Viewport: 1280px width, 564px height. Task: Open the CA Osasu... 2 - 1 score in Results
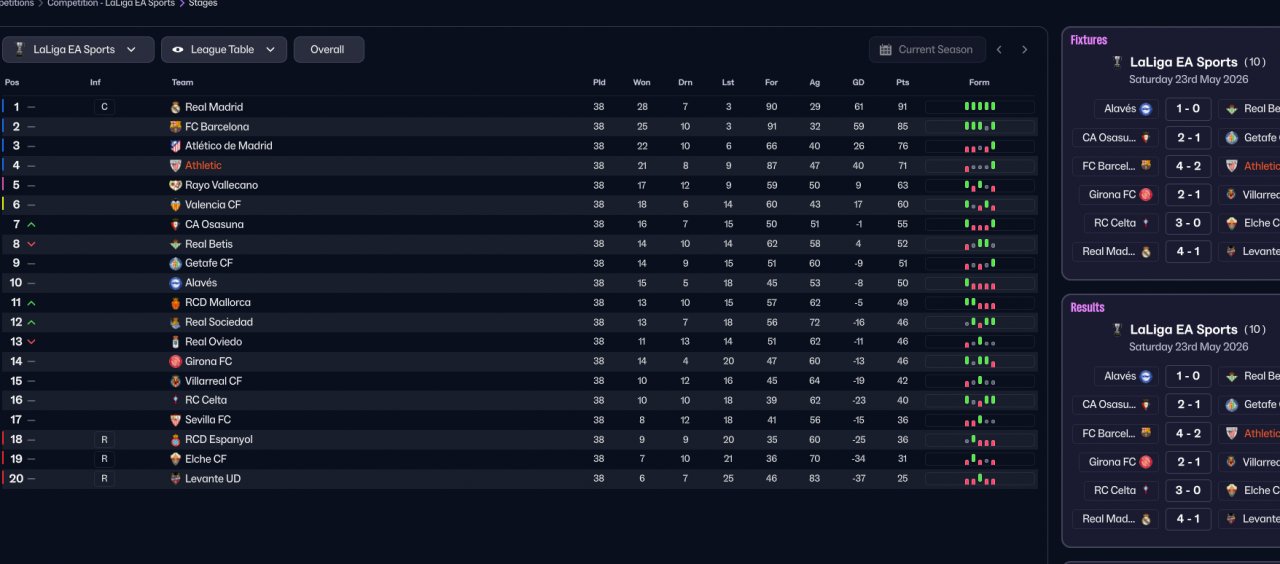(1188, 405)
